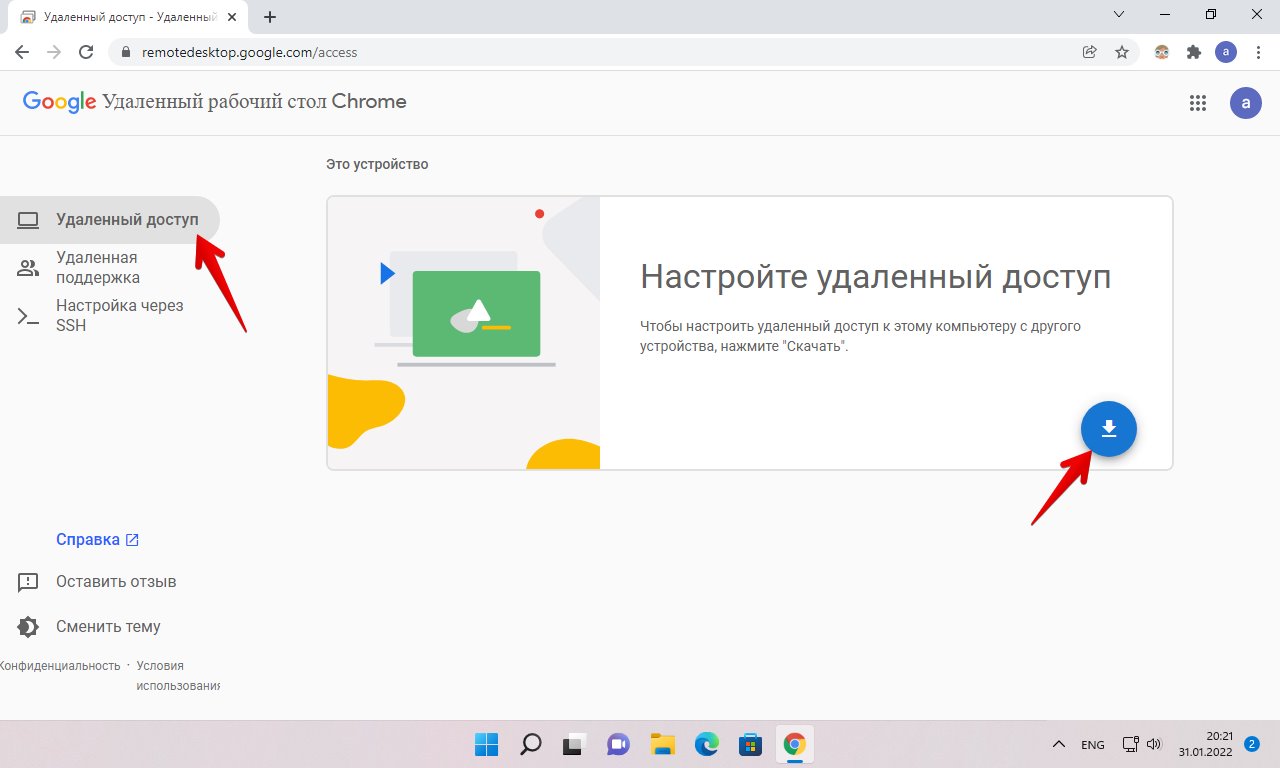Open the tab search dropdown

(x=1120, y=14)
